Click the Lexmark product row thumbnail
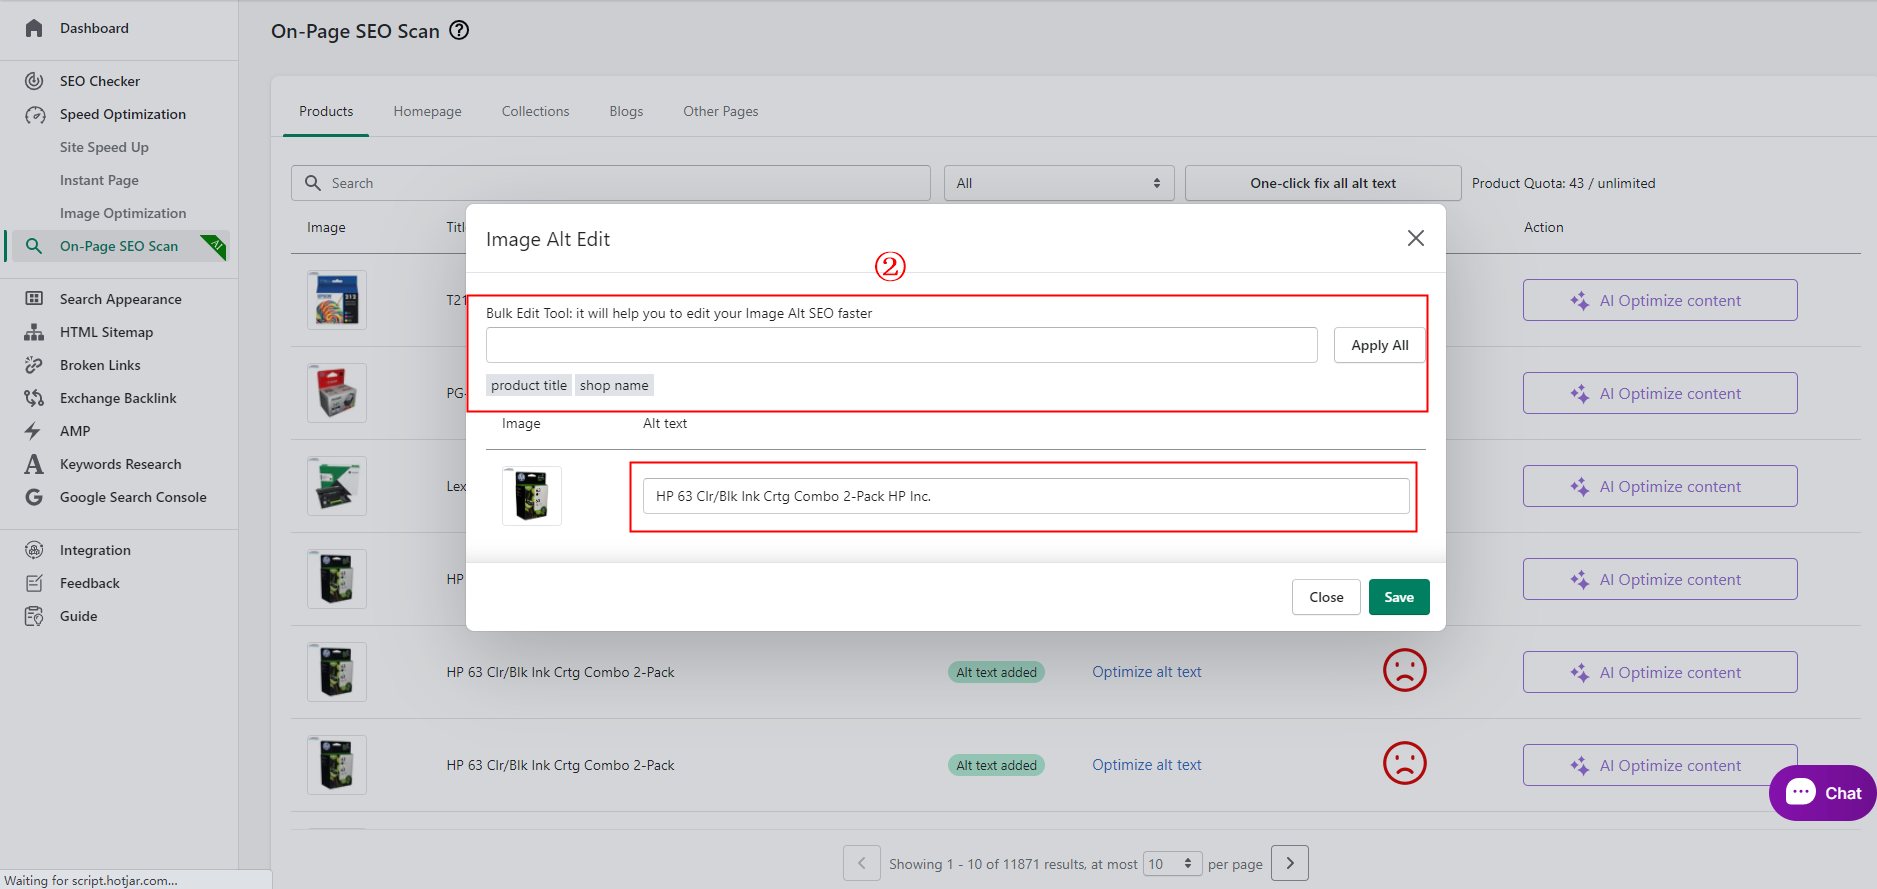Viewport: 1877px width, 889px height. 337,486
